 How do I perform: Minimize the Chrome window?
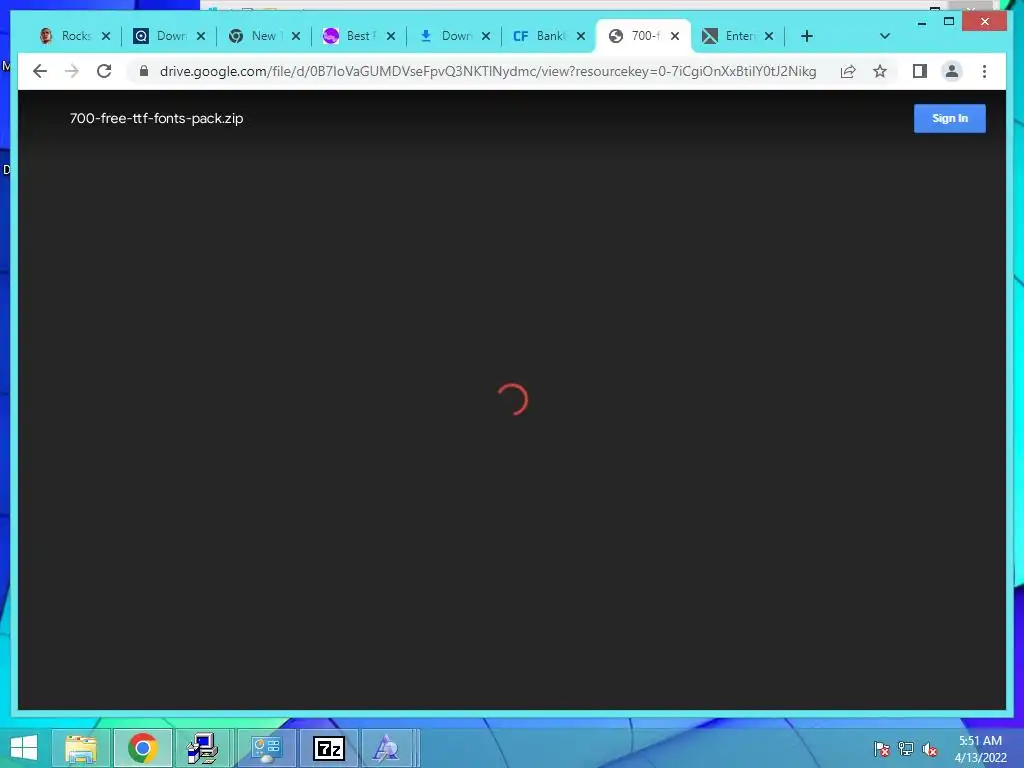coord(921,23)
